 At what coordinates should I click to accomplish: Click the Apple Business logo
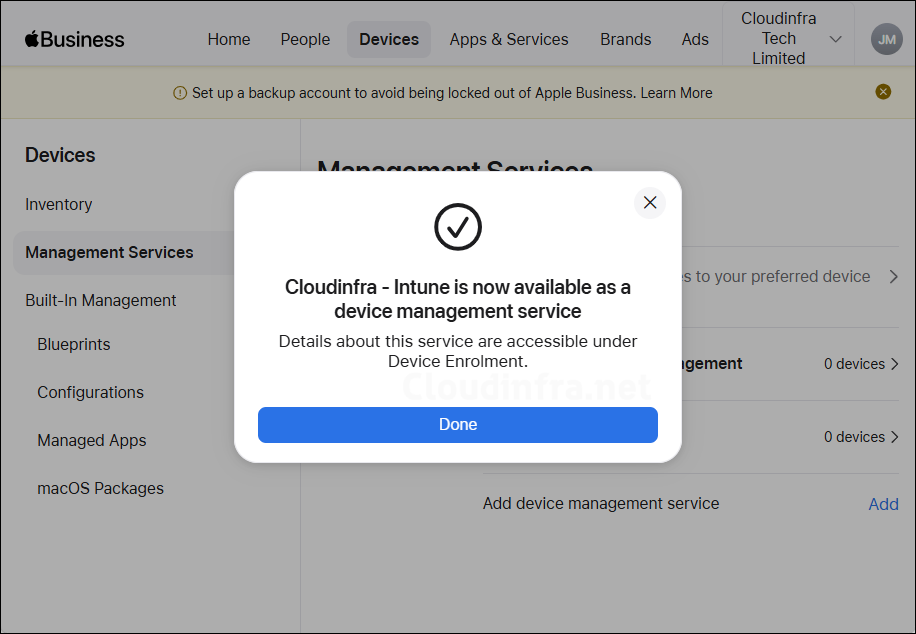(x=74, y=39)
